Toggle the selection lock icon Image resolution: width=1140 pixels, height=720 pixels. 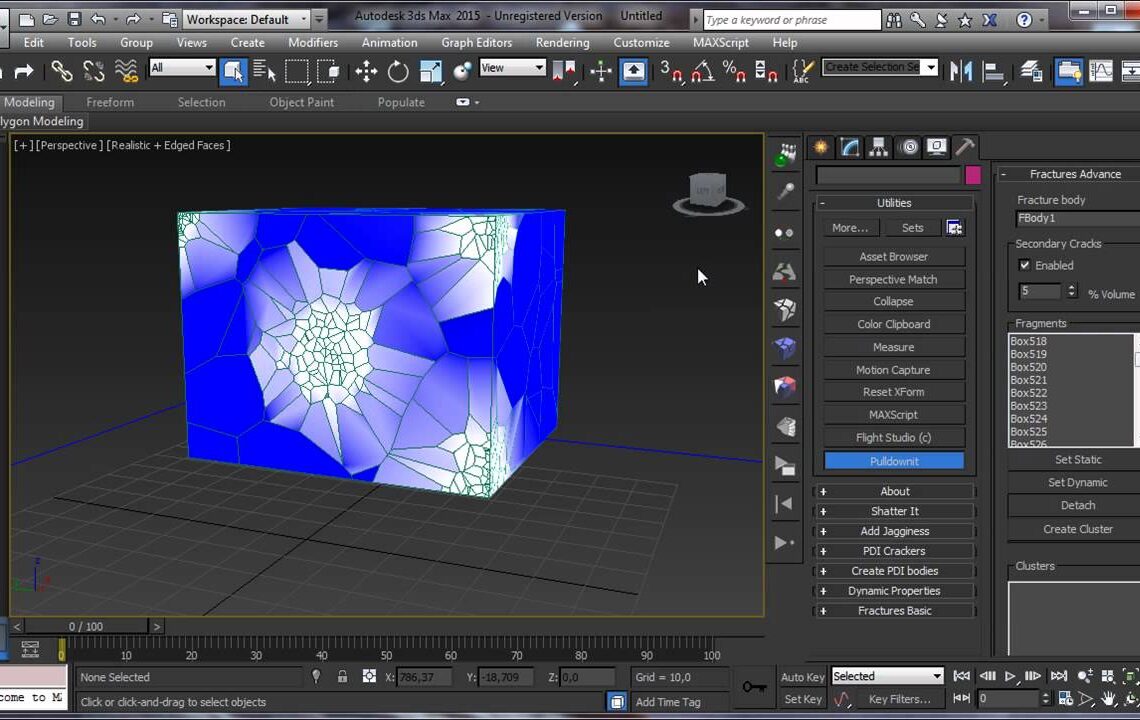click(x=341, y=677)
